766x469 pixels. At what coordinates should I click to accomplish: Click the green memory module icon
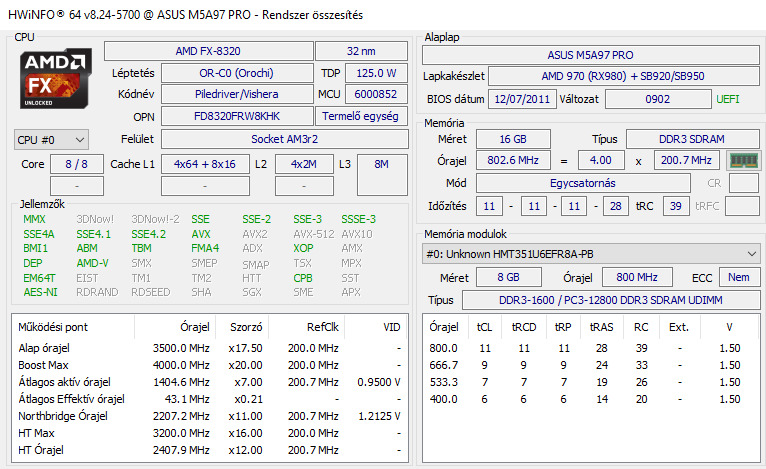pos(744,160)
